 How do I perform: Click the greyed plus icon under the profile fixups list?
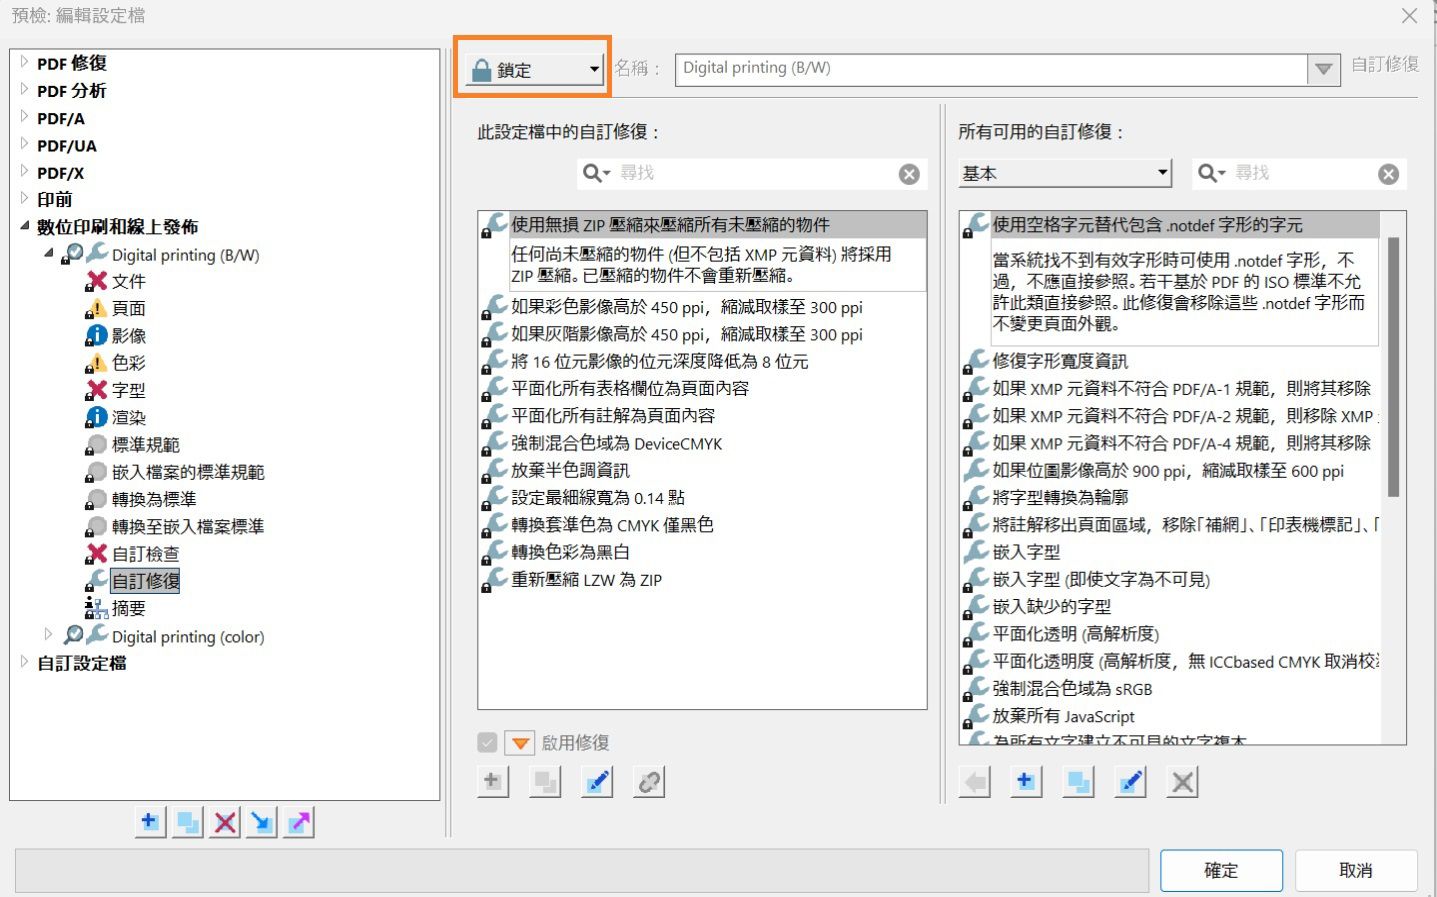pyautogui.click(x=493, y=781)
